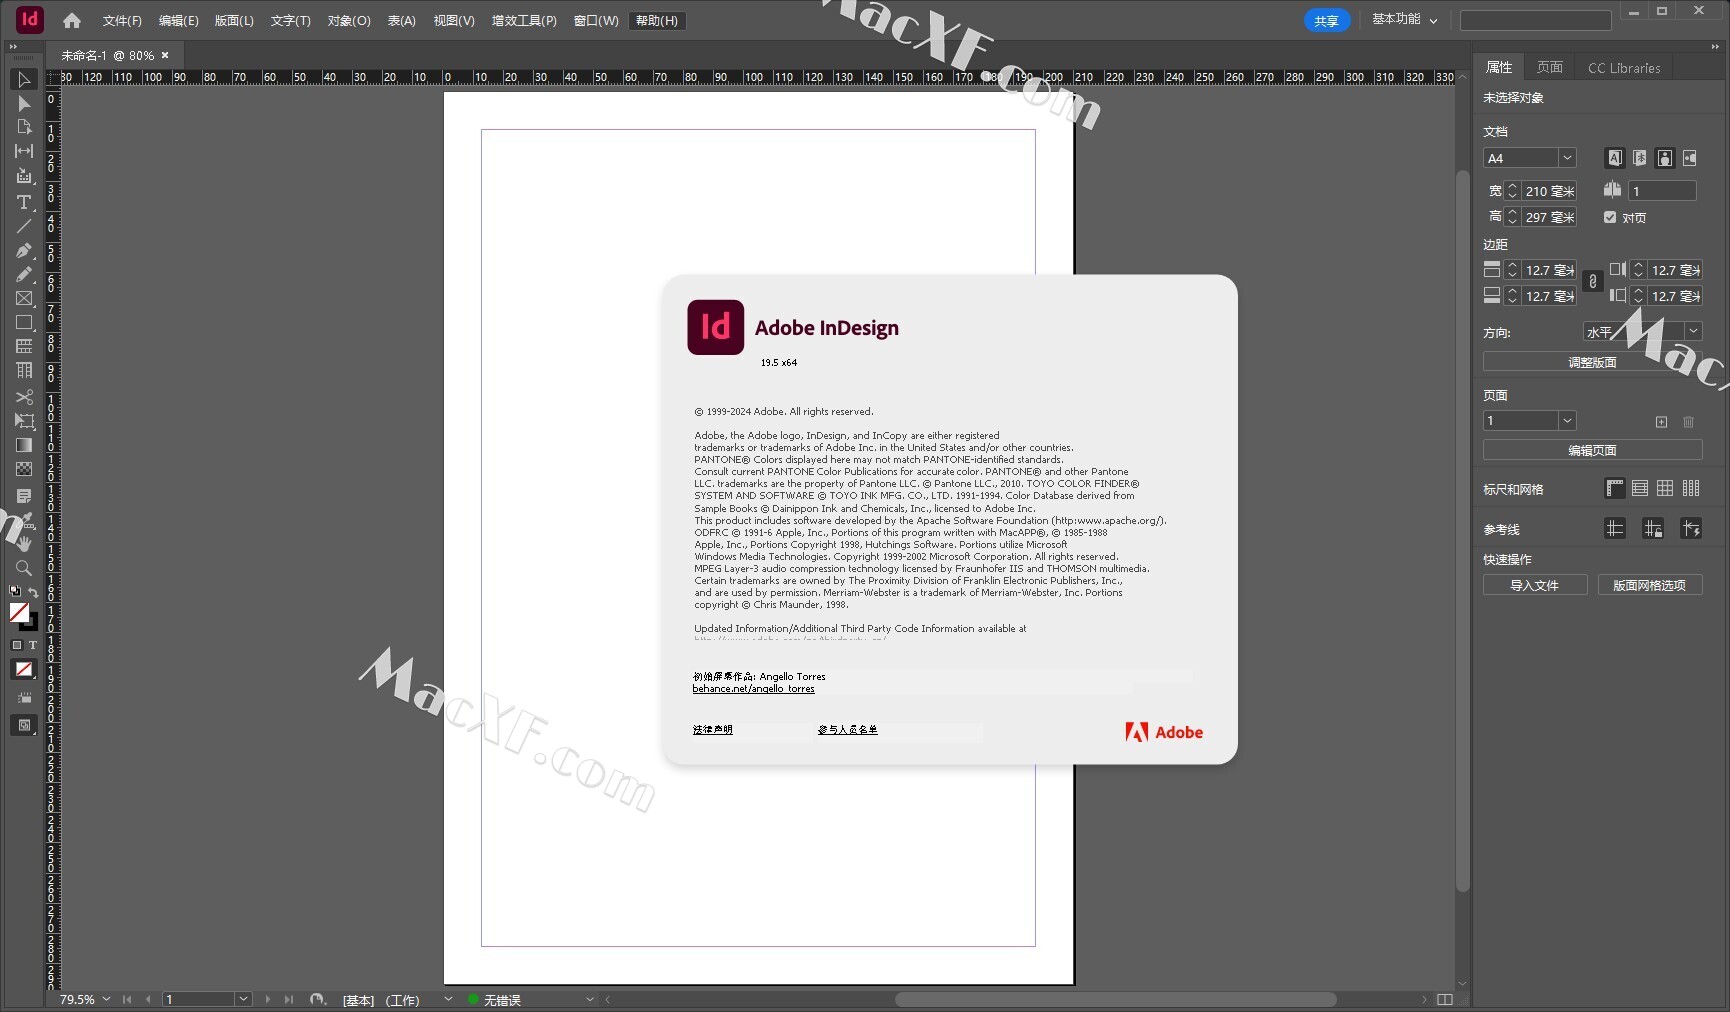Select the Line tool

pos(24,226)
